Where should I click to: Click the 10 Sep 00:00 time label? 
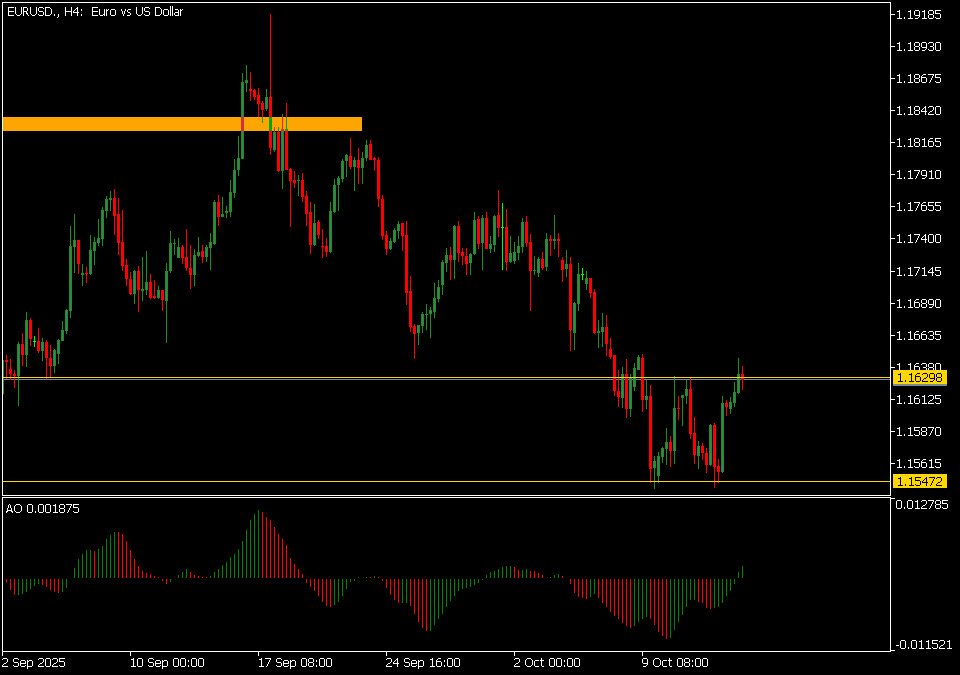(167, 662)
